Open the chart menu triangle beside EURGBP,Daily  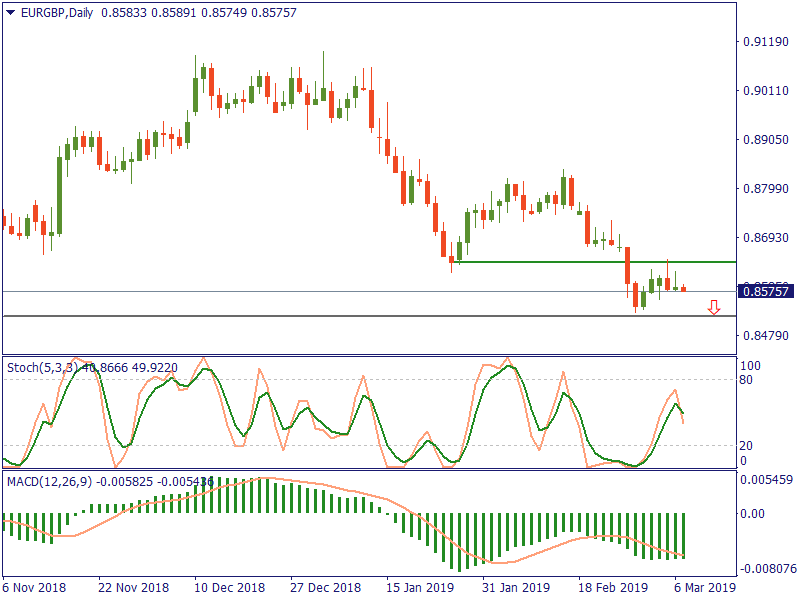point(11,12)
